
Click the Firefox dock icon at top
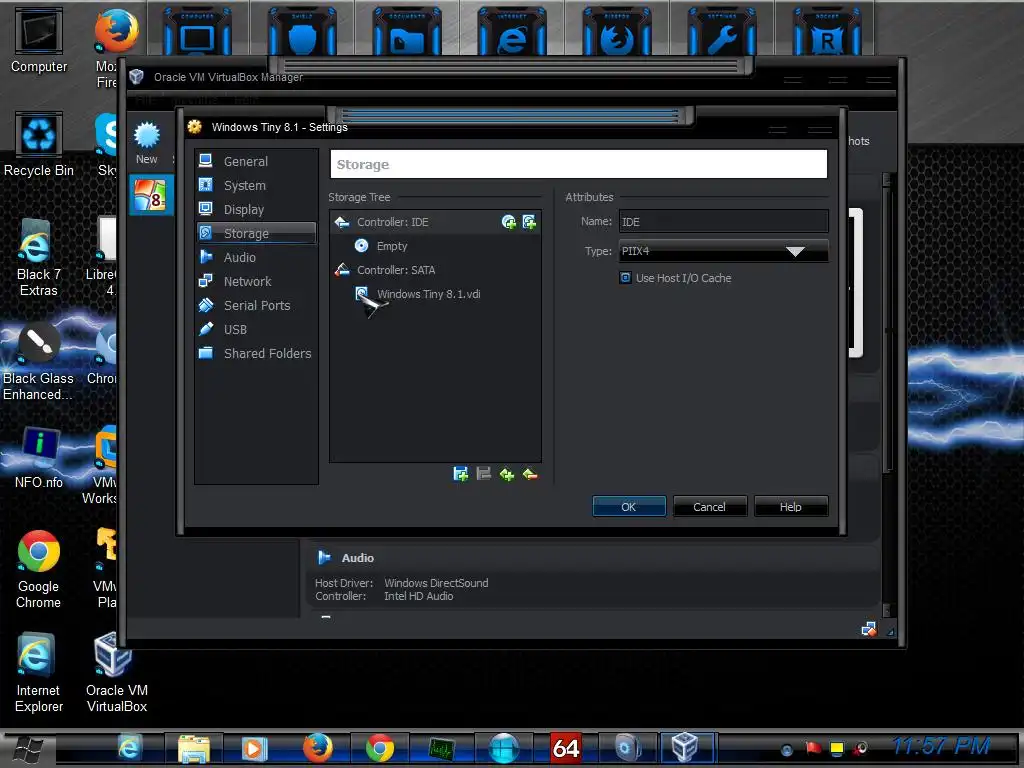tap(616, 33)
